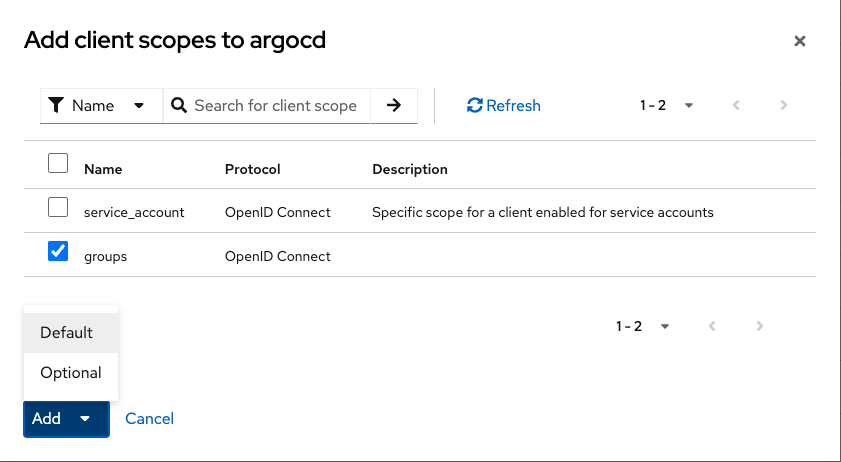Choose Default from the Add menu

click(x=67, y=332)
